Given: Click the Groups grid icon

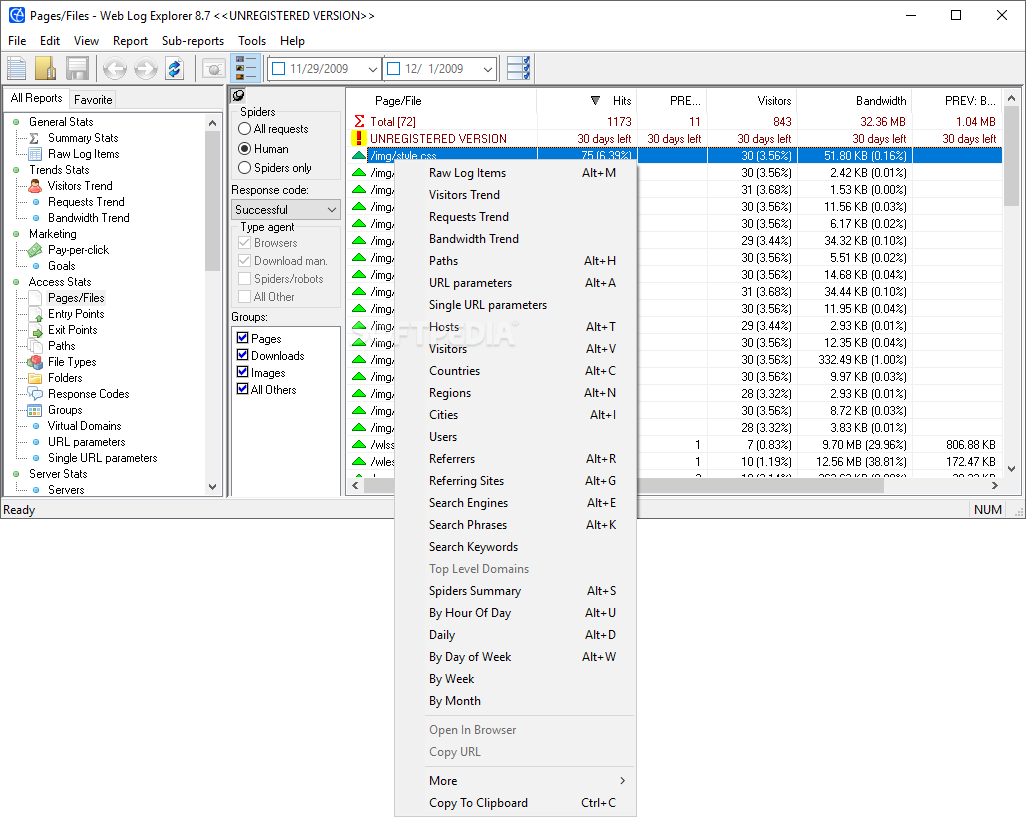Looking at the screenshot, I should pos(35,410).
